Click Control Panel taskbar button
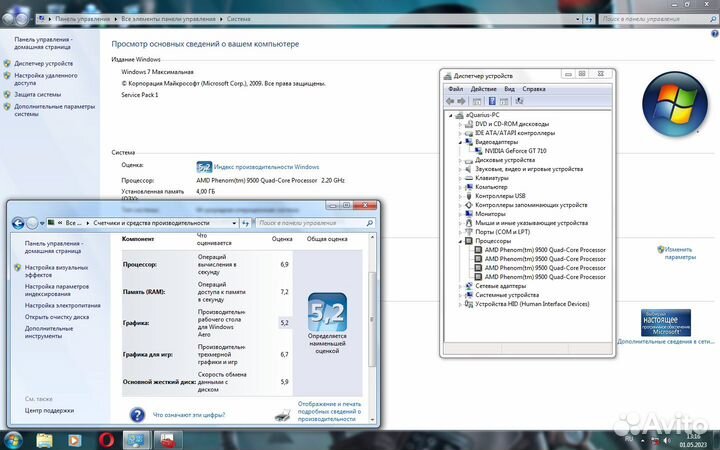Image resolution: width=720 pixels, height=450 pixels. coord(136,440)
